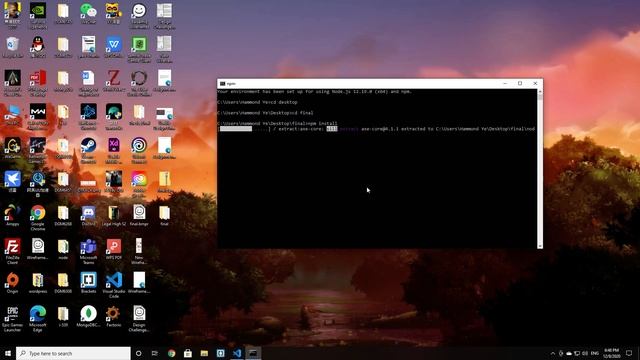
Task: Open the WPS PDF desktop shortcut
Action: pyautogui.click(x=113, y=249)
